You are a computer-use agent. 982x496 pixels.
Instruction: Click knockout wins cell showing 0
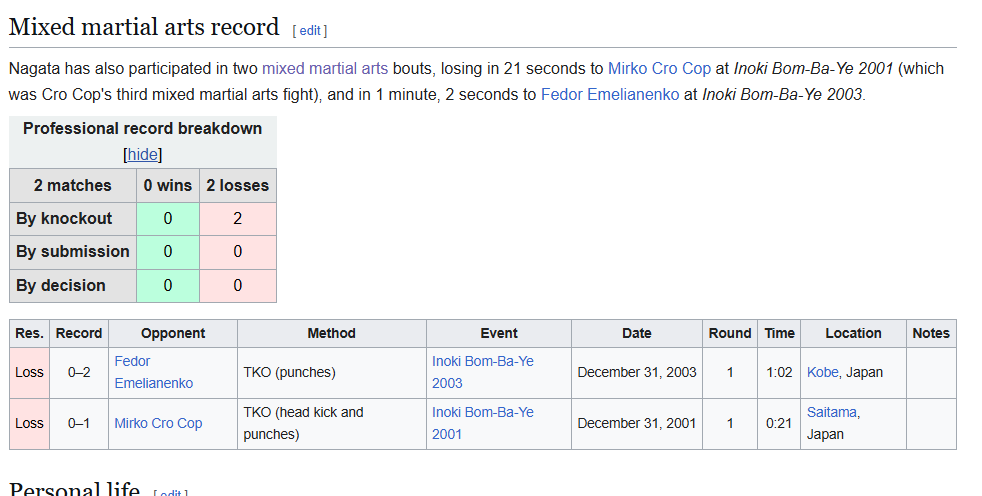click(168, 219)
